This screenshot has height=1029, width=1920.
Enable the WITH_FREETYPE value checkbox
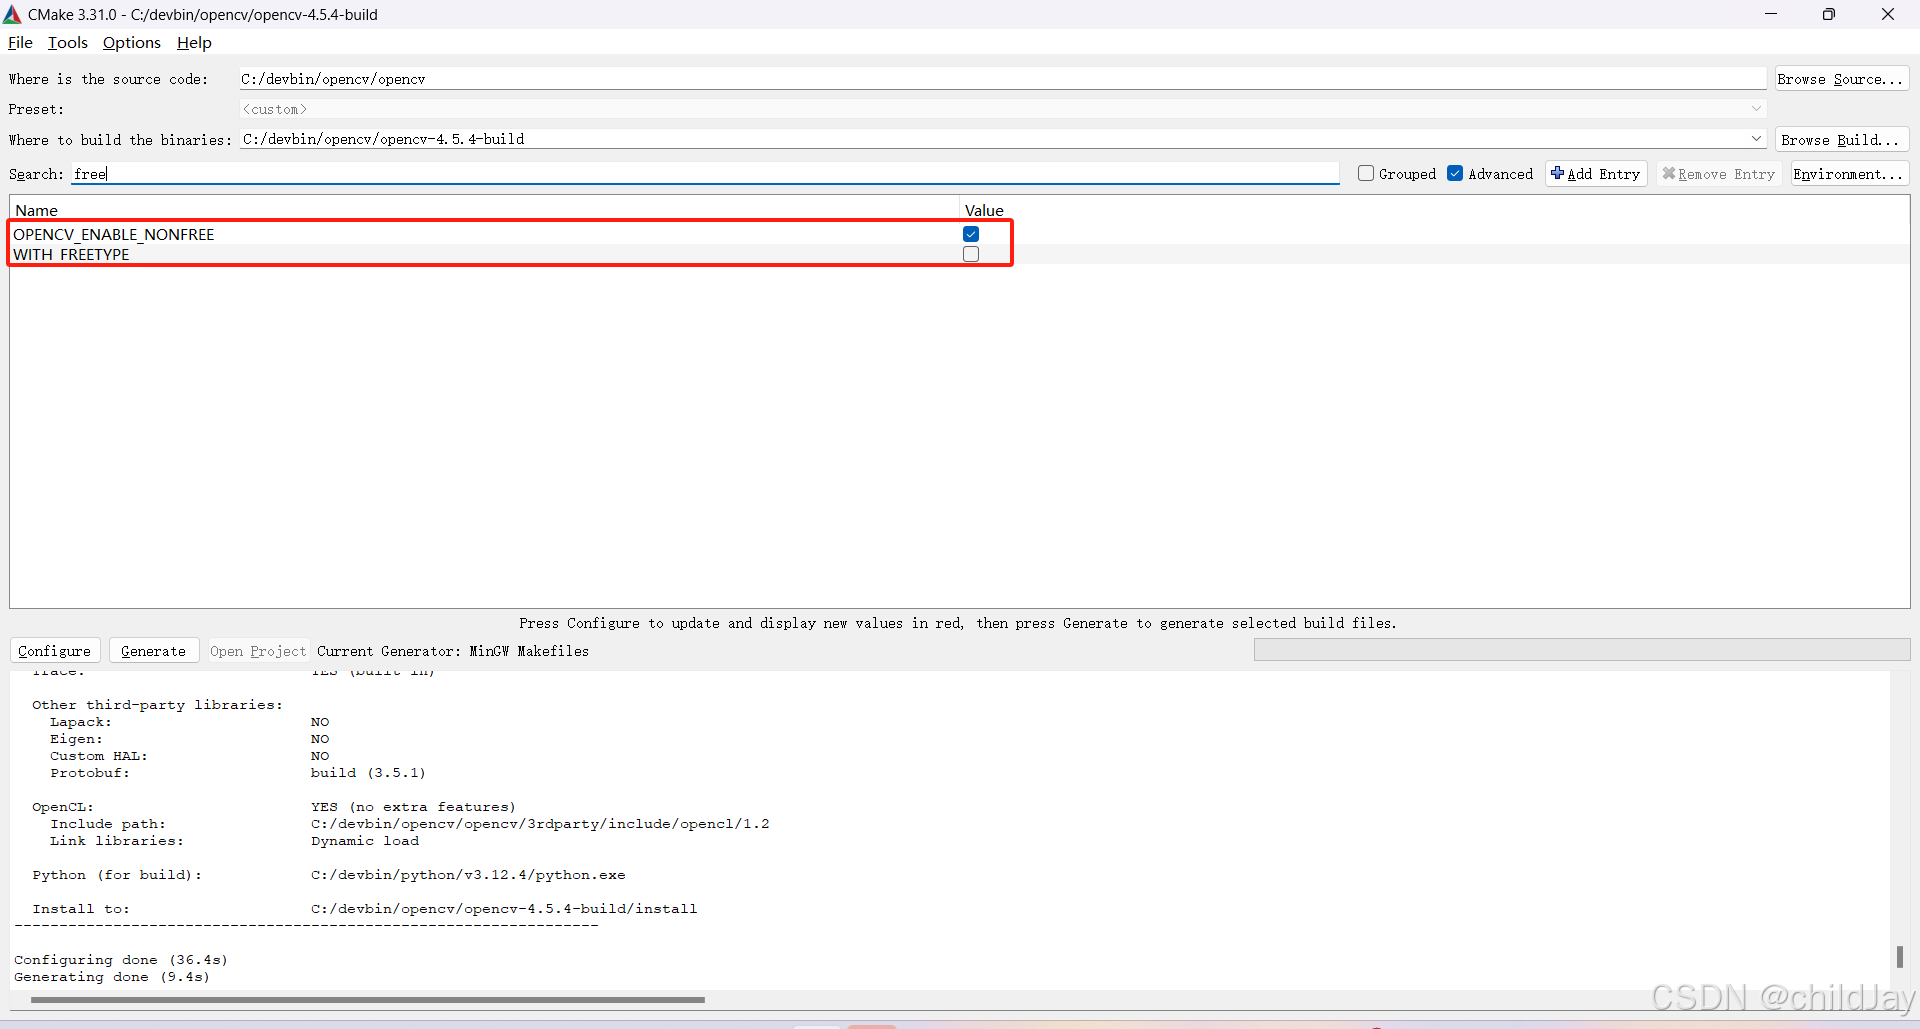coord(971,254)
